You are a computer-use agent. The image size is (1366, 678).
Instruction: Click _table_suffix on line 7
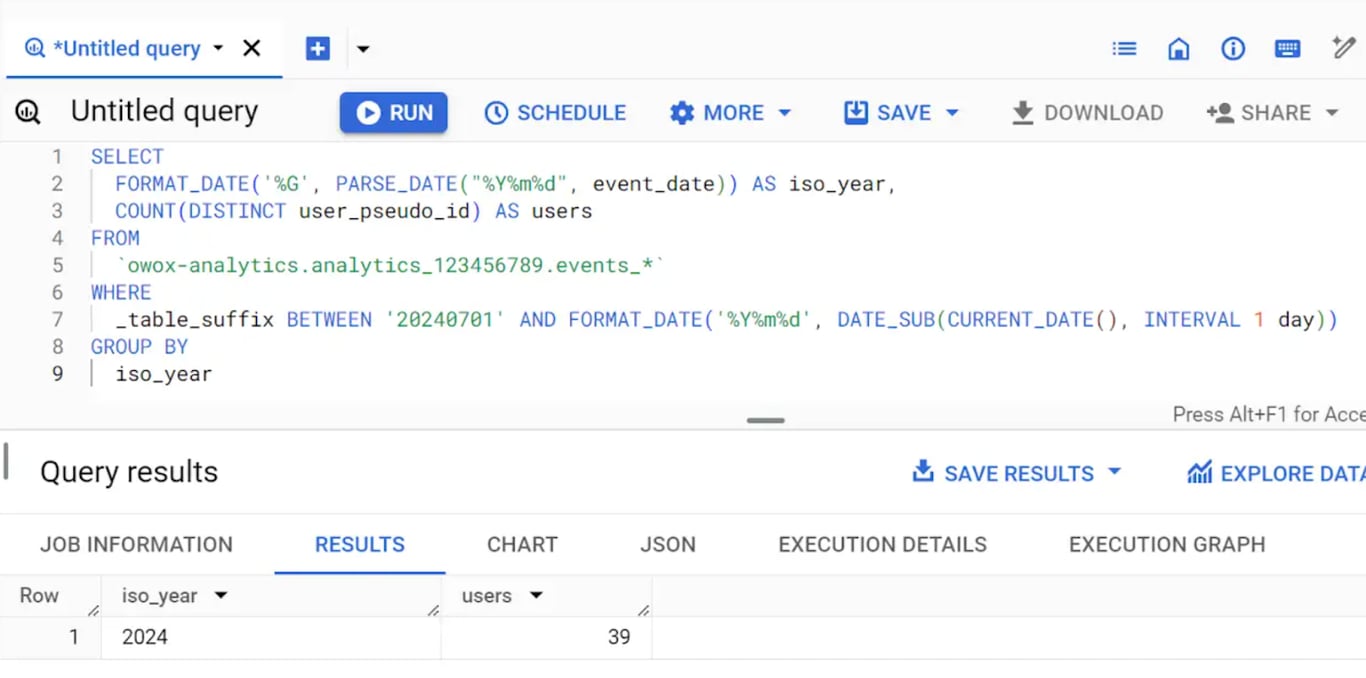click(194, 320)
